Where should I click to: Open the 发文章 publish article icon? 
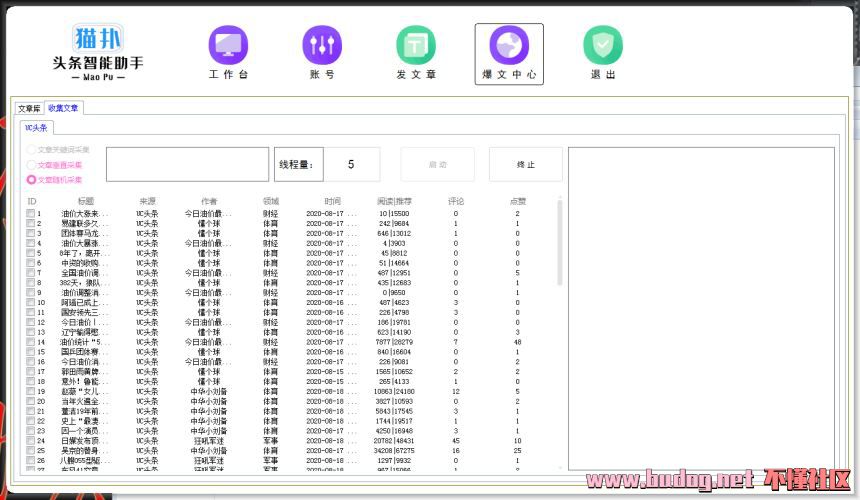(x=416, y=46)
